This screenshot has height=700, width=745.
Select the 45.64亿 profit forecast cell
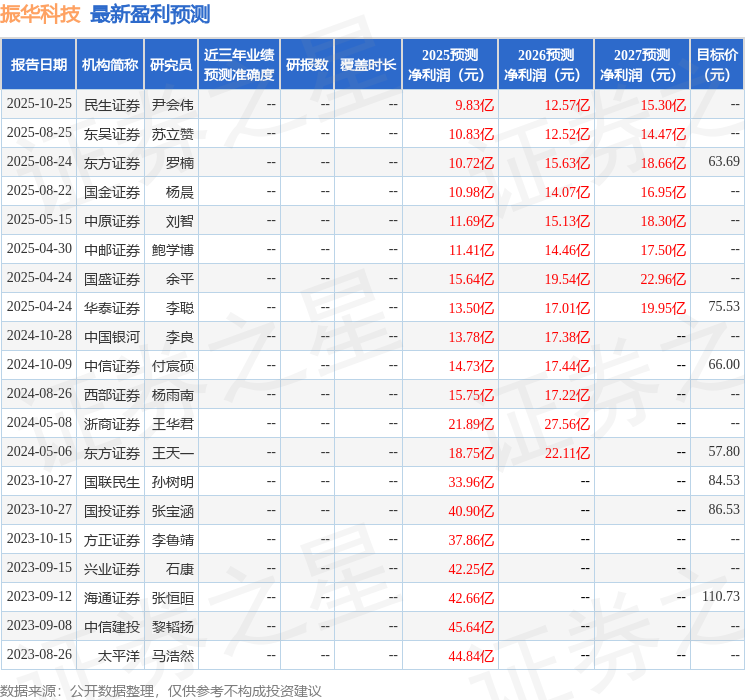pyautogui.click(x=471, y=627)
